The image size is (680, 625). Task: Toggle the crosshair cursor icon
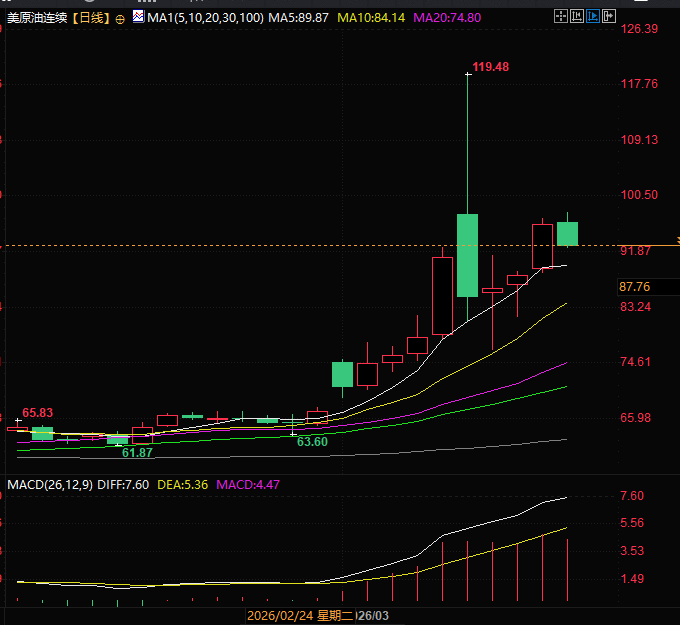[561, 17]
